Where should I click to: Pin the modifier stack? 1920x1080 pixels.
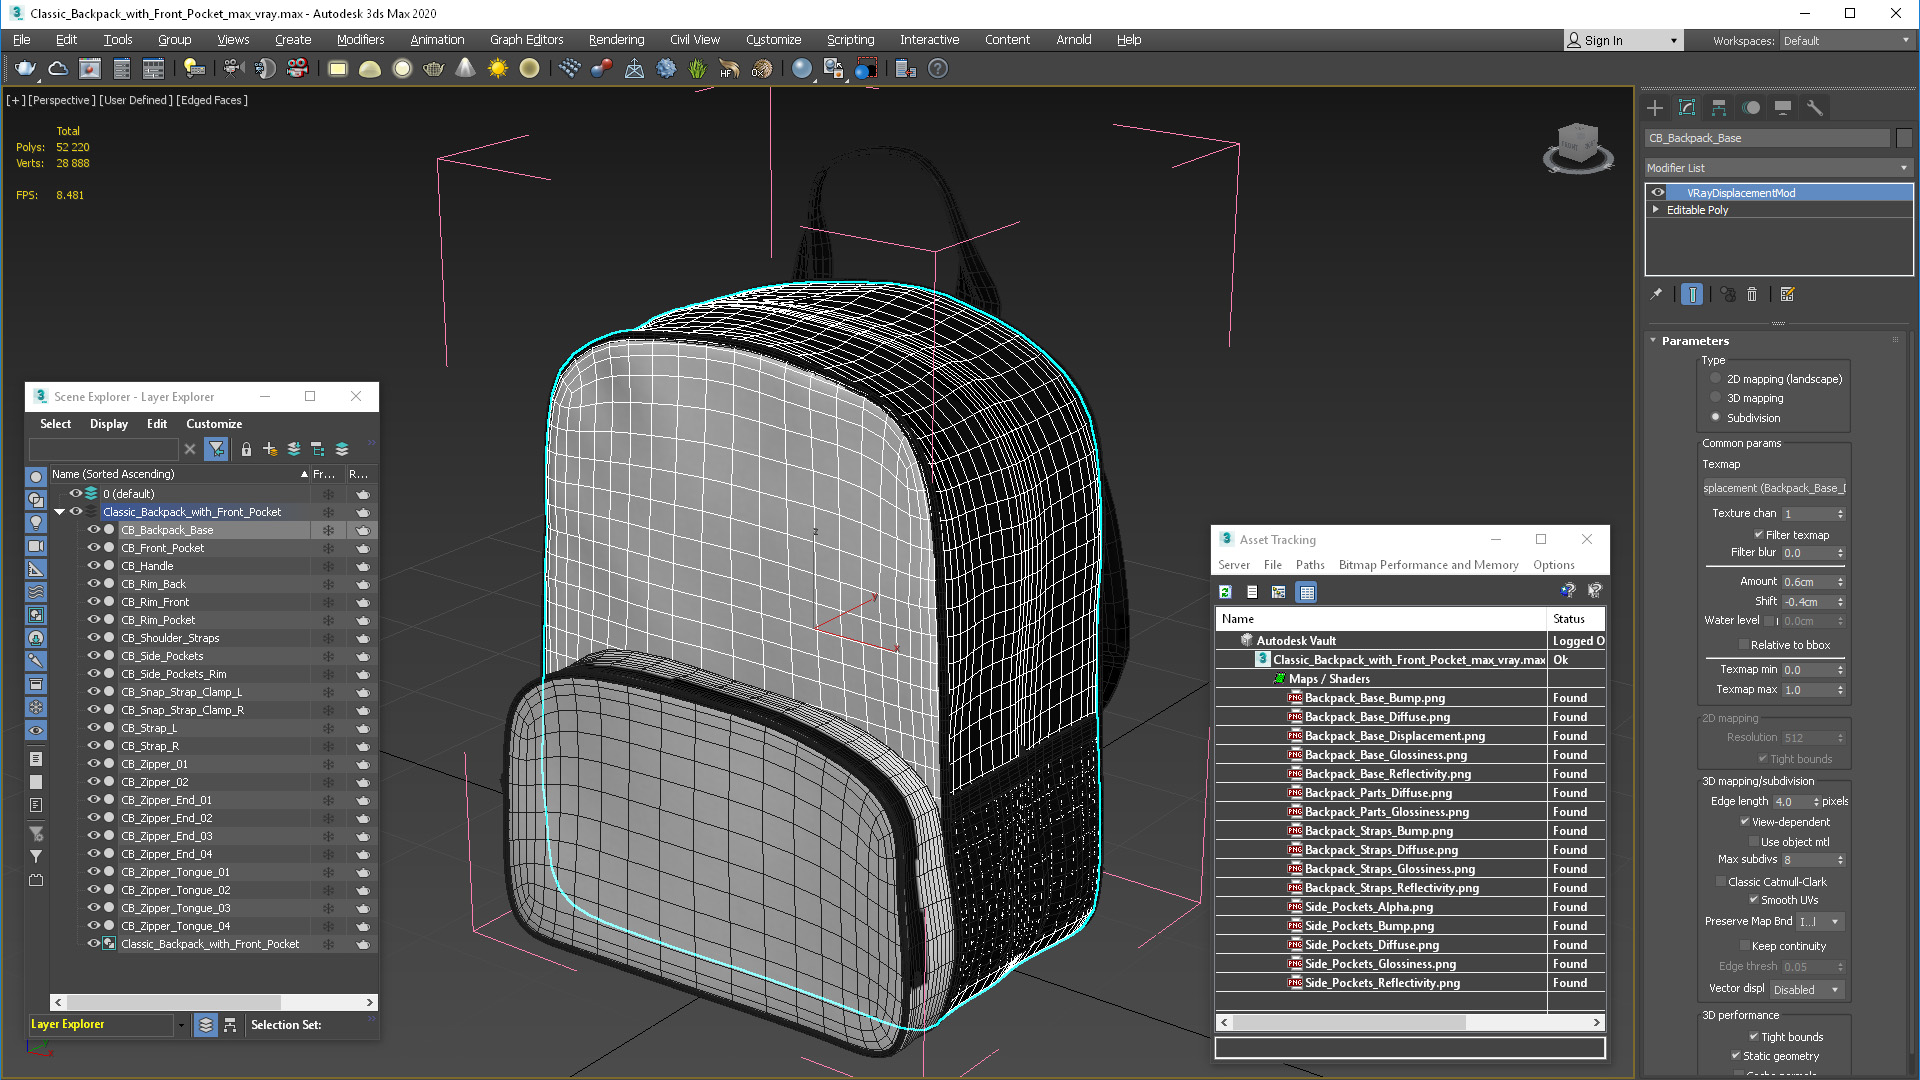(x=1656, y=294)
